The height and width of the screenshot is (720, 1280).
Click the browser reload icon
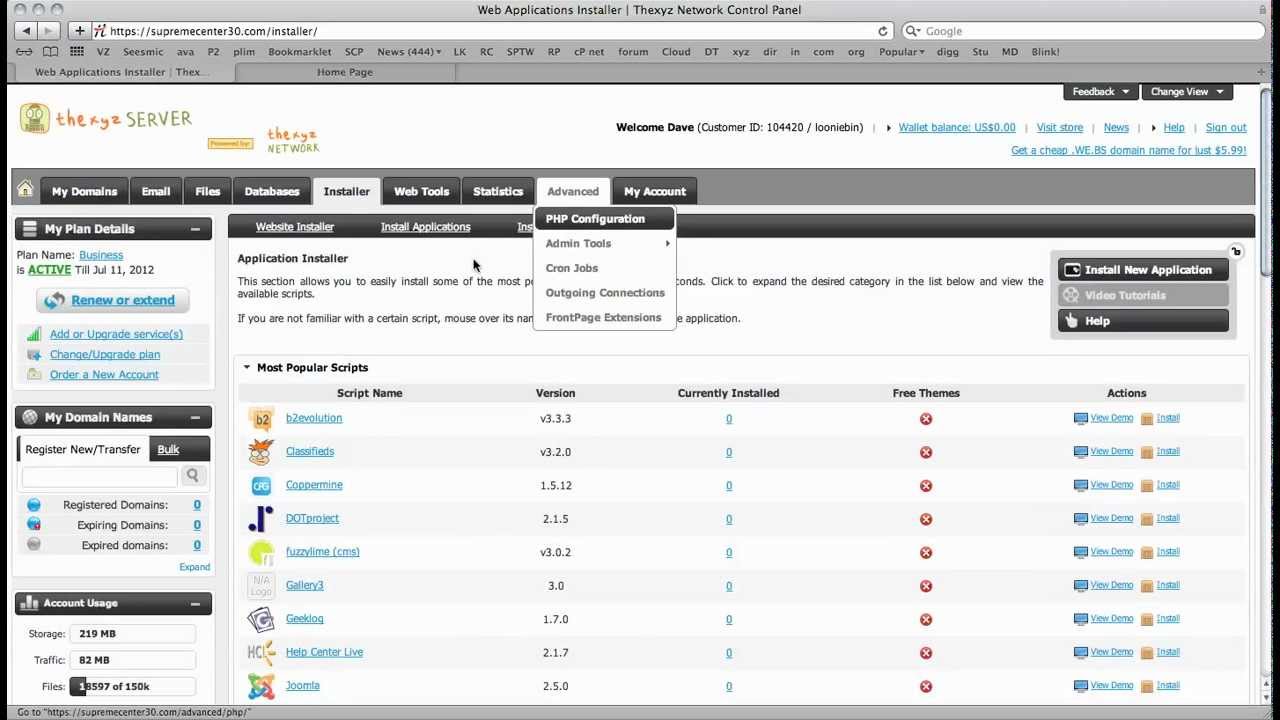pyautogui.click(x=882, y=31)
